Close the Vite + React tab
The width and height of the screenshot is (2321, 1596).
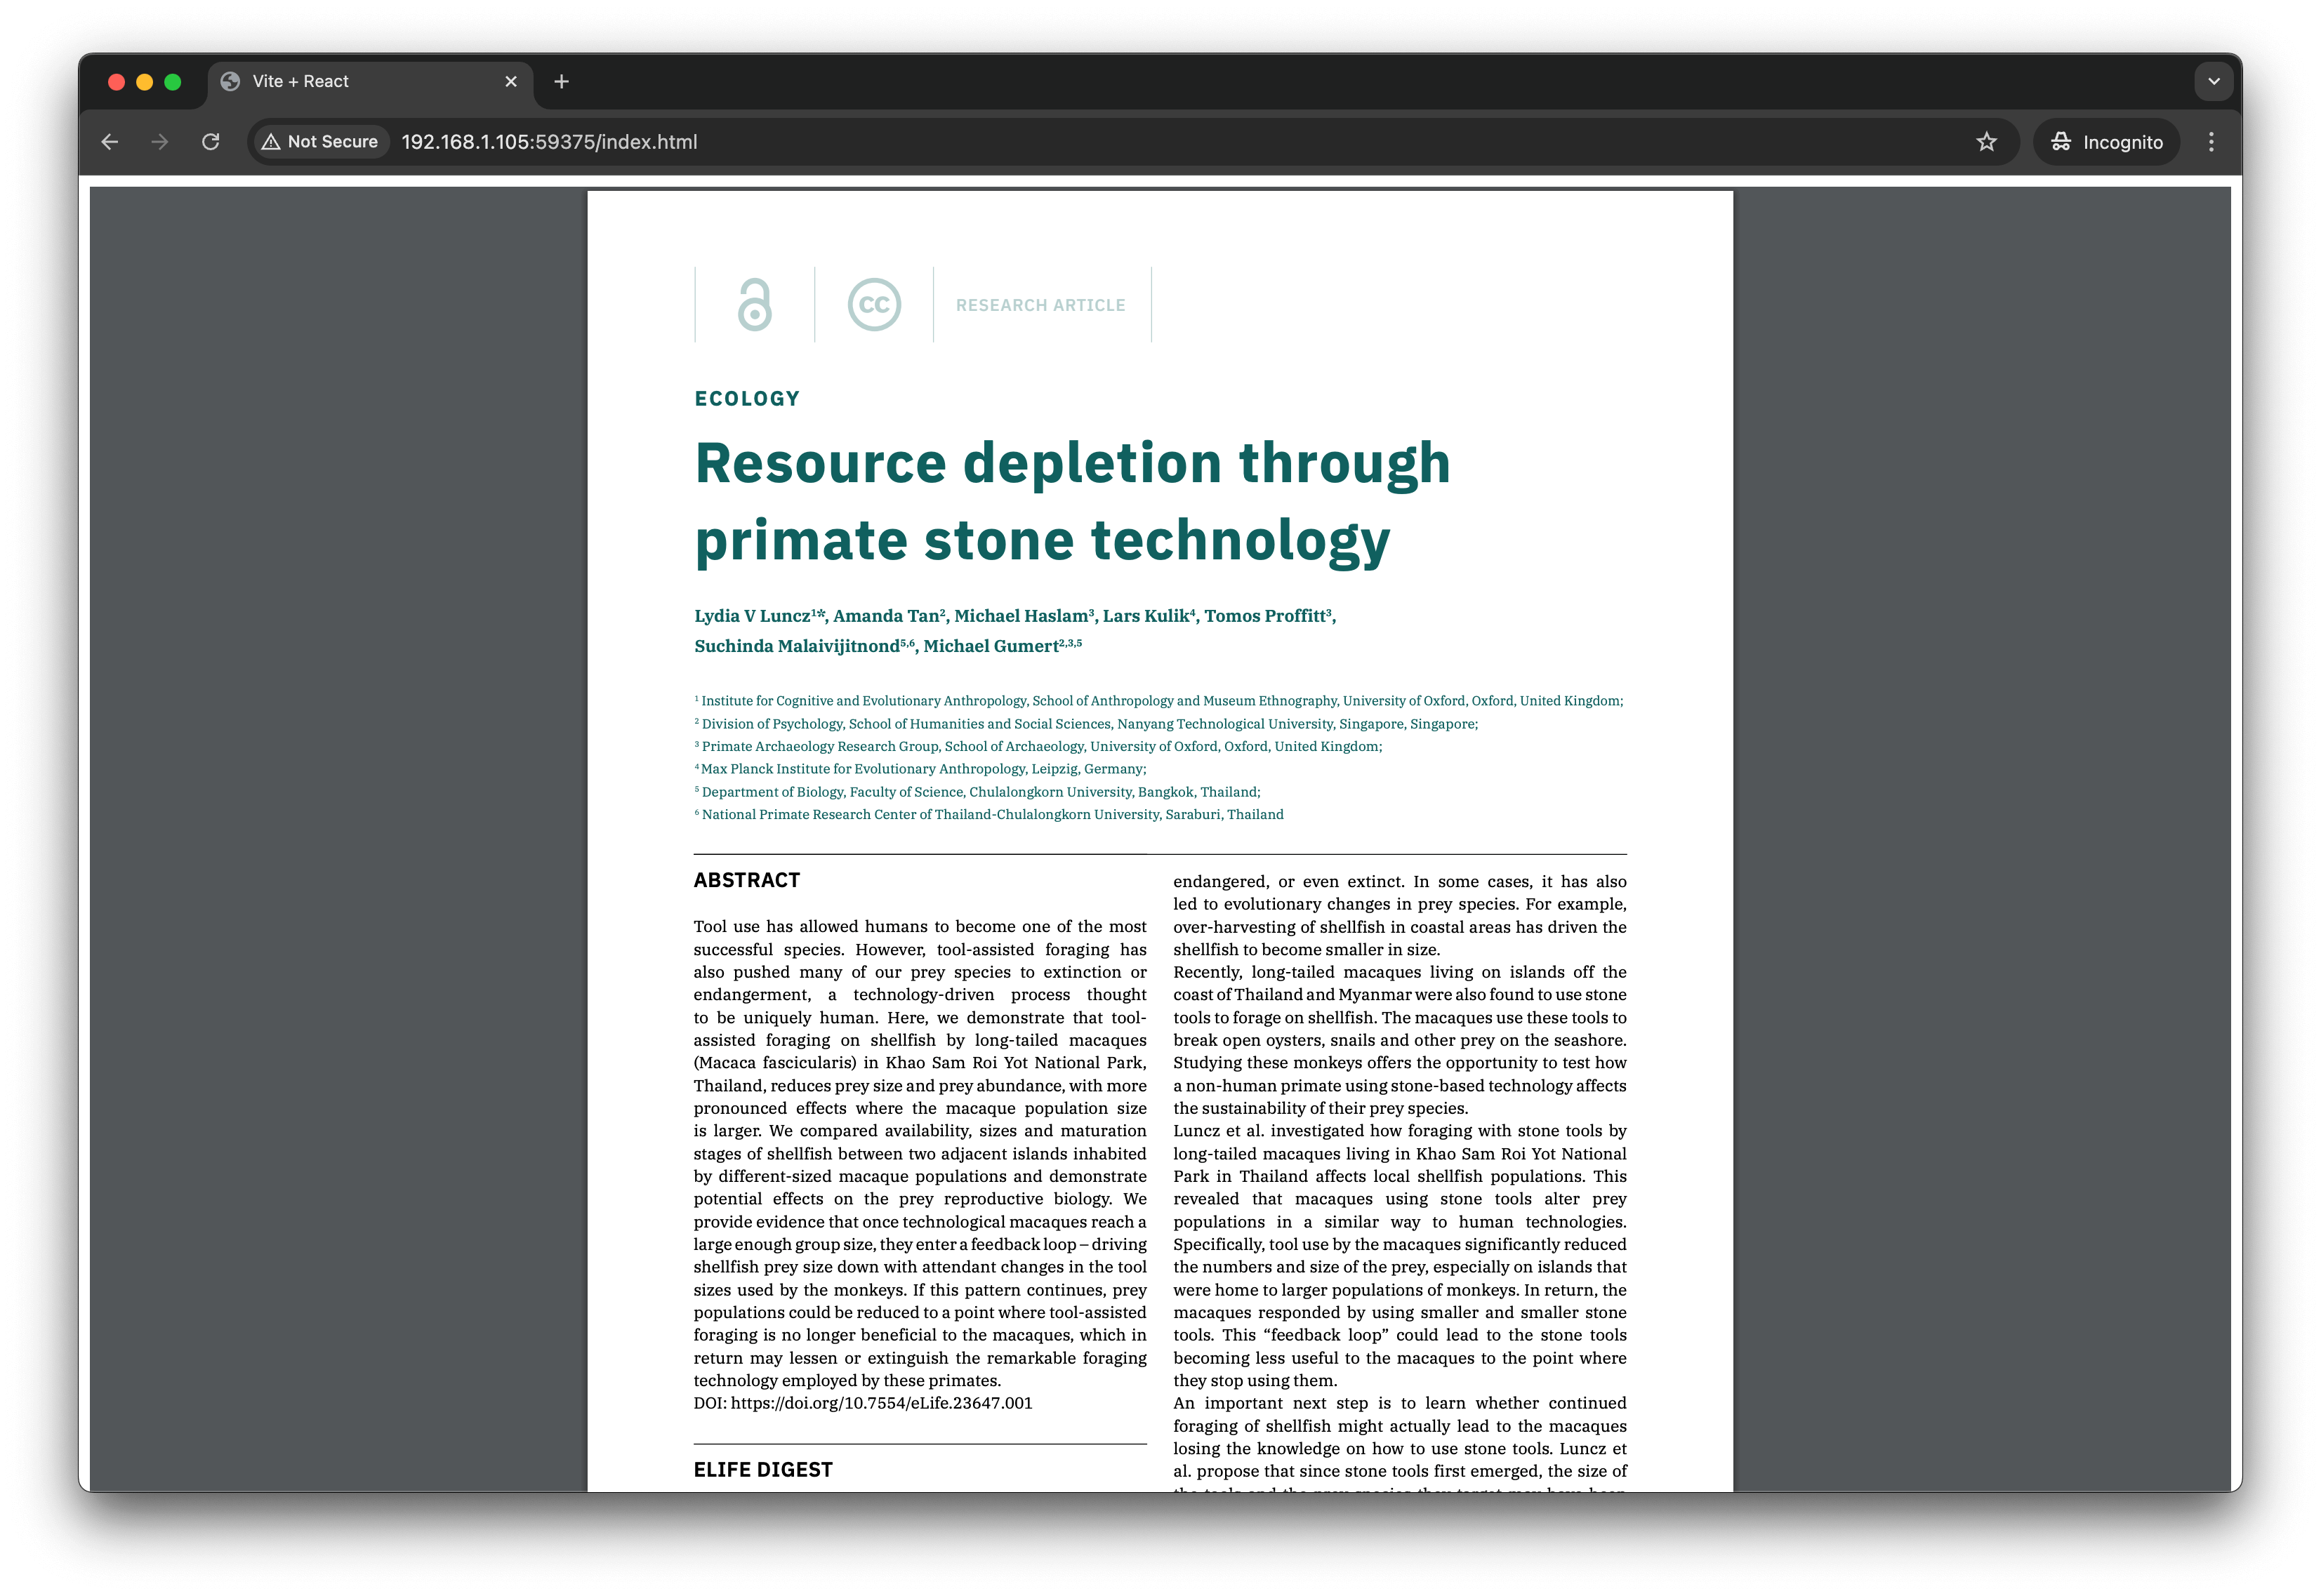coord(511,81)
